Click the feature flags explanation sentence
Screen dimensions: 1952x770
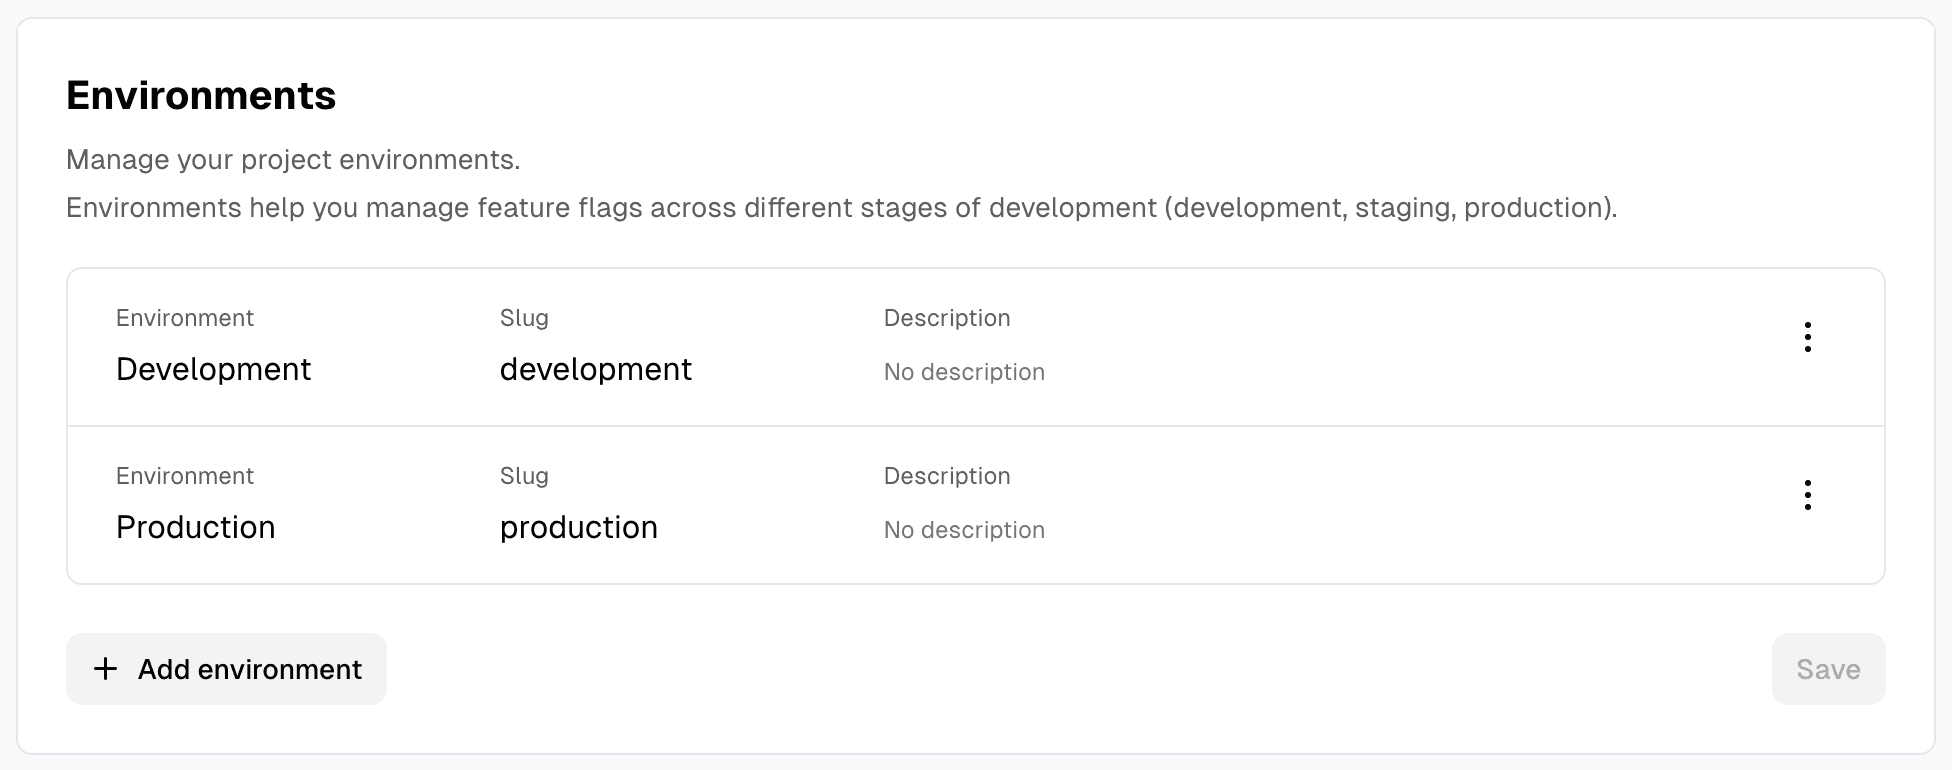[841, 208]
